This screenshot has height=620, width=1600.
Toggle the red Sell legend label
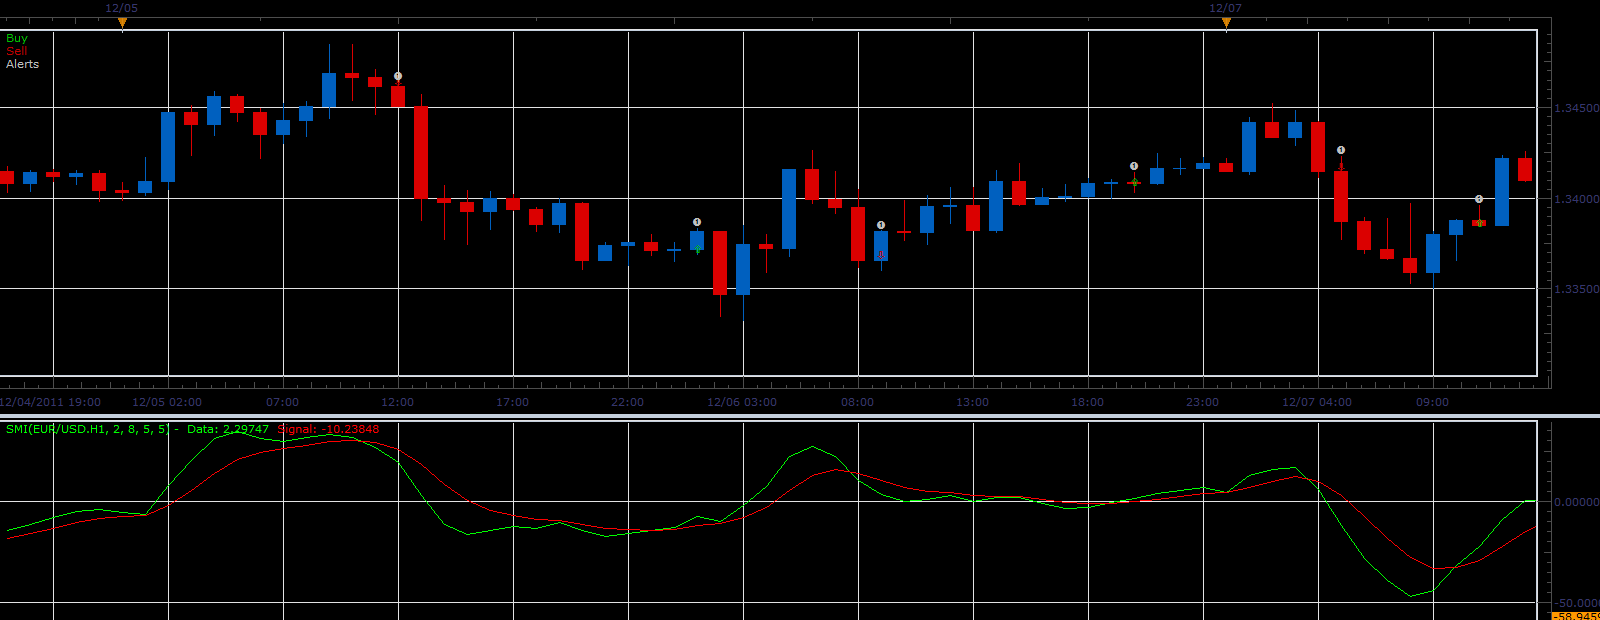17,51
